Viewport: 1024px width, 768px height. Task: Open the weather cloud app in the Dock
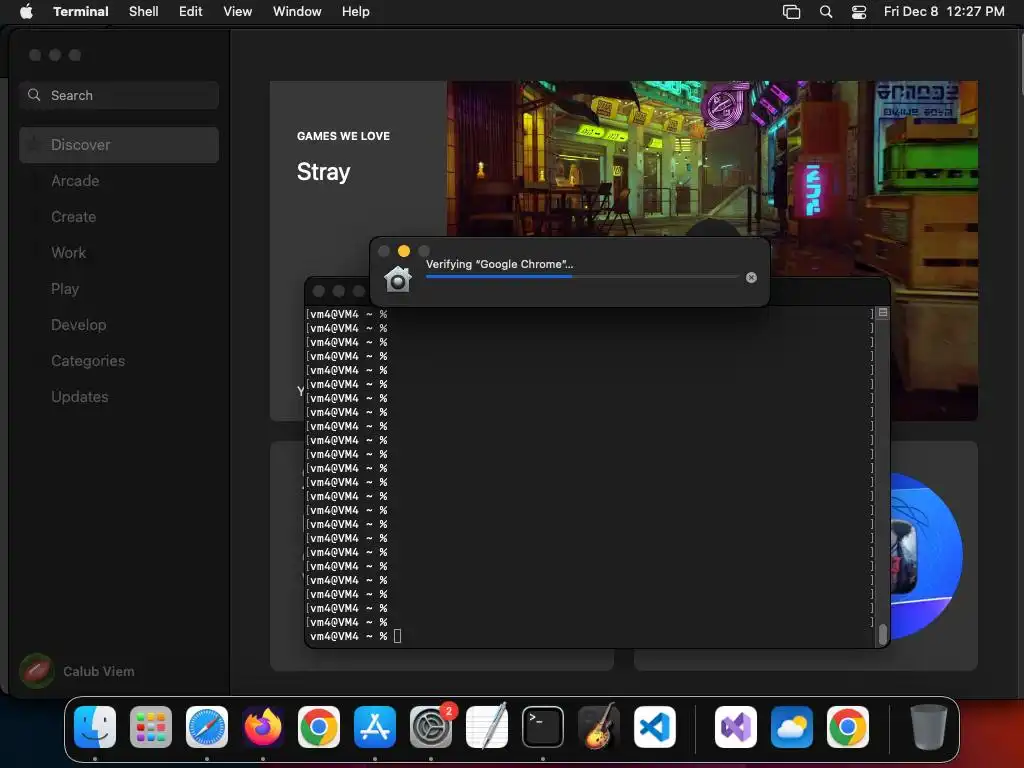(x=792, y=727)
